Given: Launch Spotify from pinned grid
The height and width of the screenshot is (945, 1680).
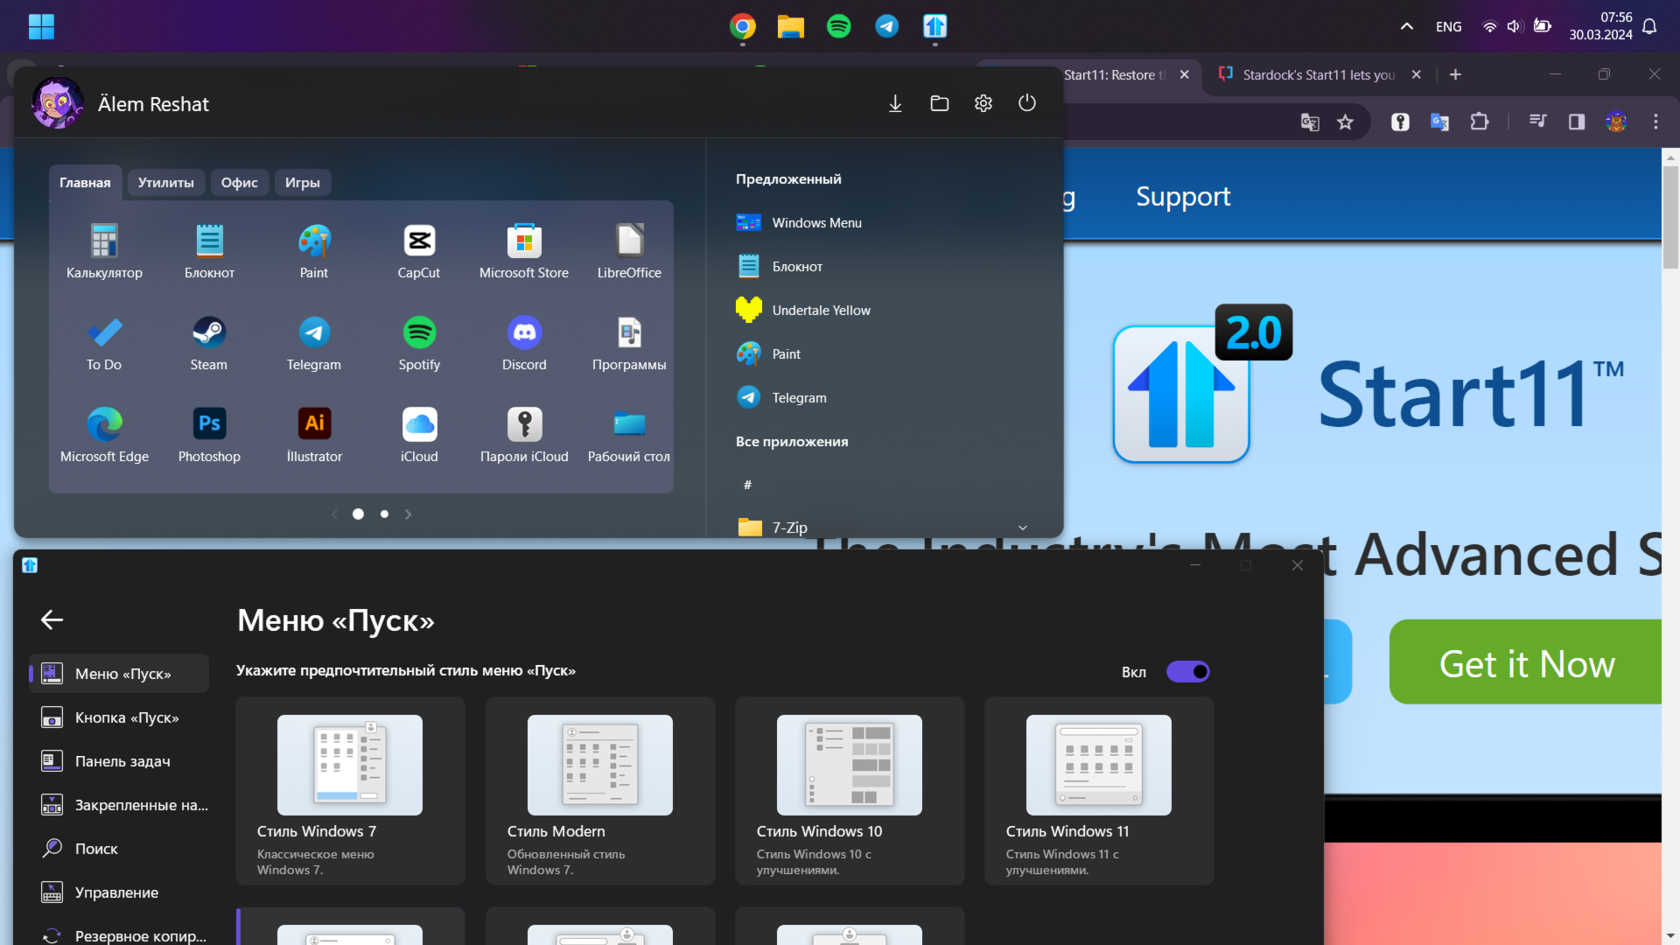Looking at the screenshot, I should coord(419,343).
